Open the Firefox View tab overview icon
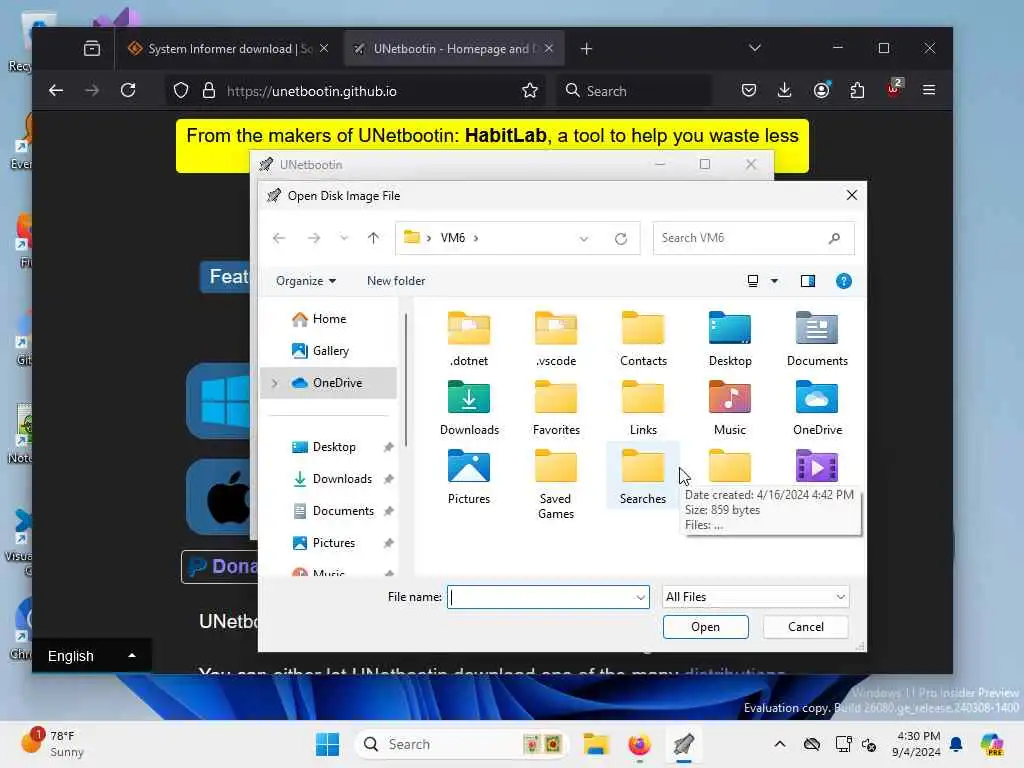The width and height of the screenshot is (1024, 768). (x=92, y=48)
